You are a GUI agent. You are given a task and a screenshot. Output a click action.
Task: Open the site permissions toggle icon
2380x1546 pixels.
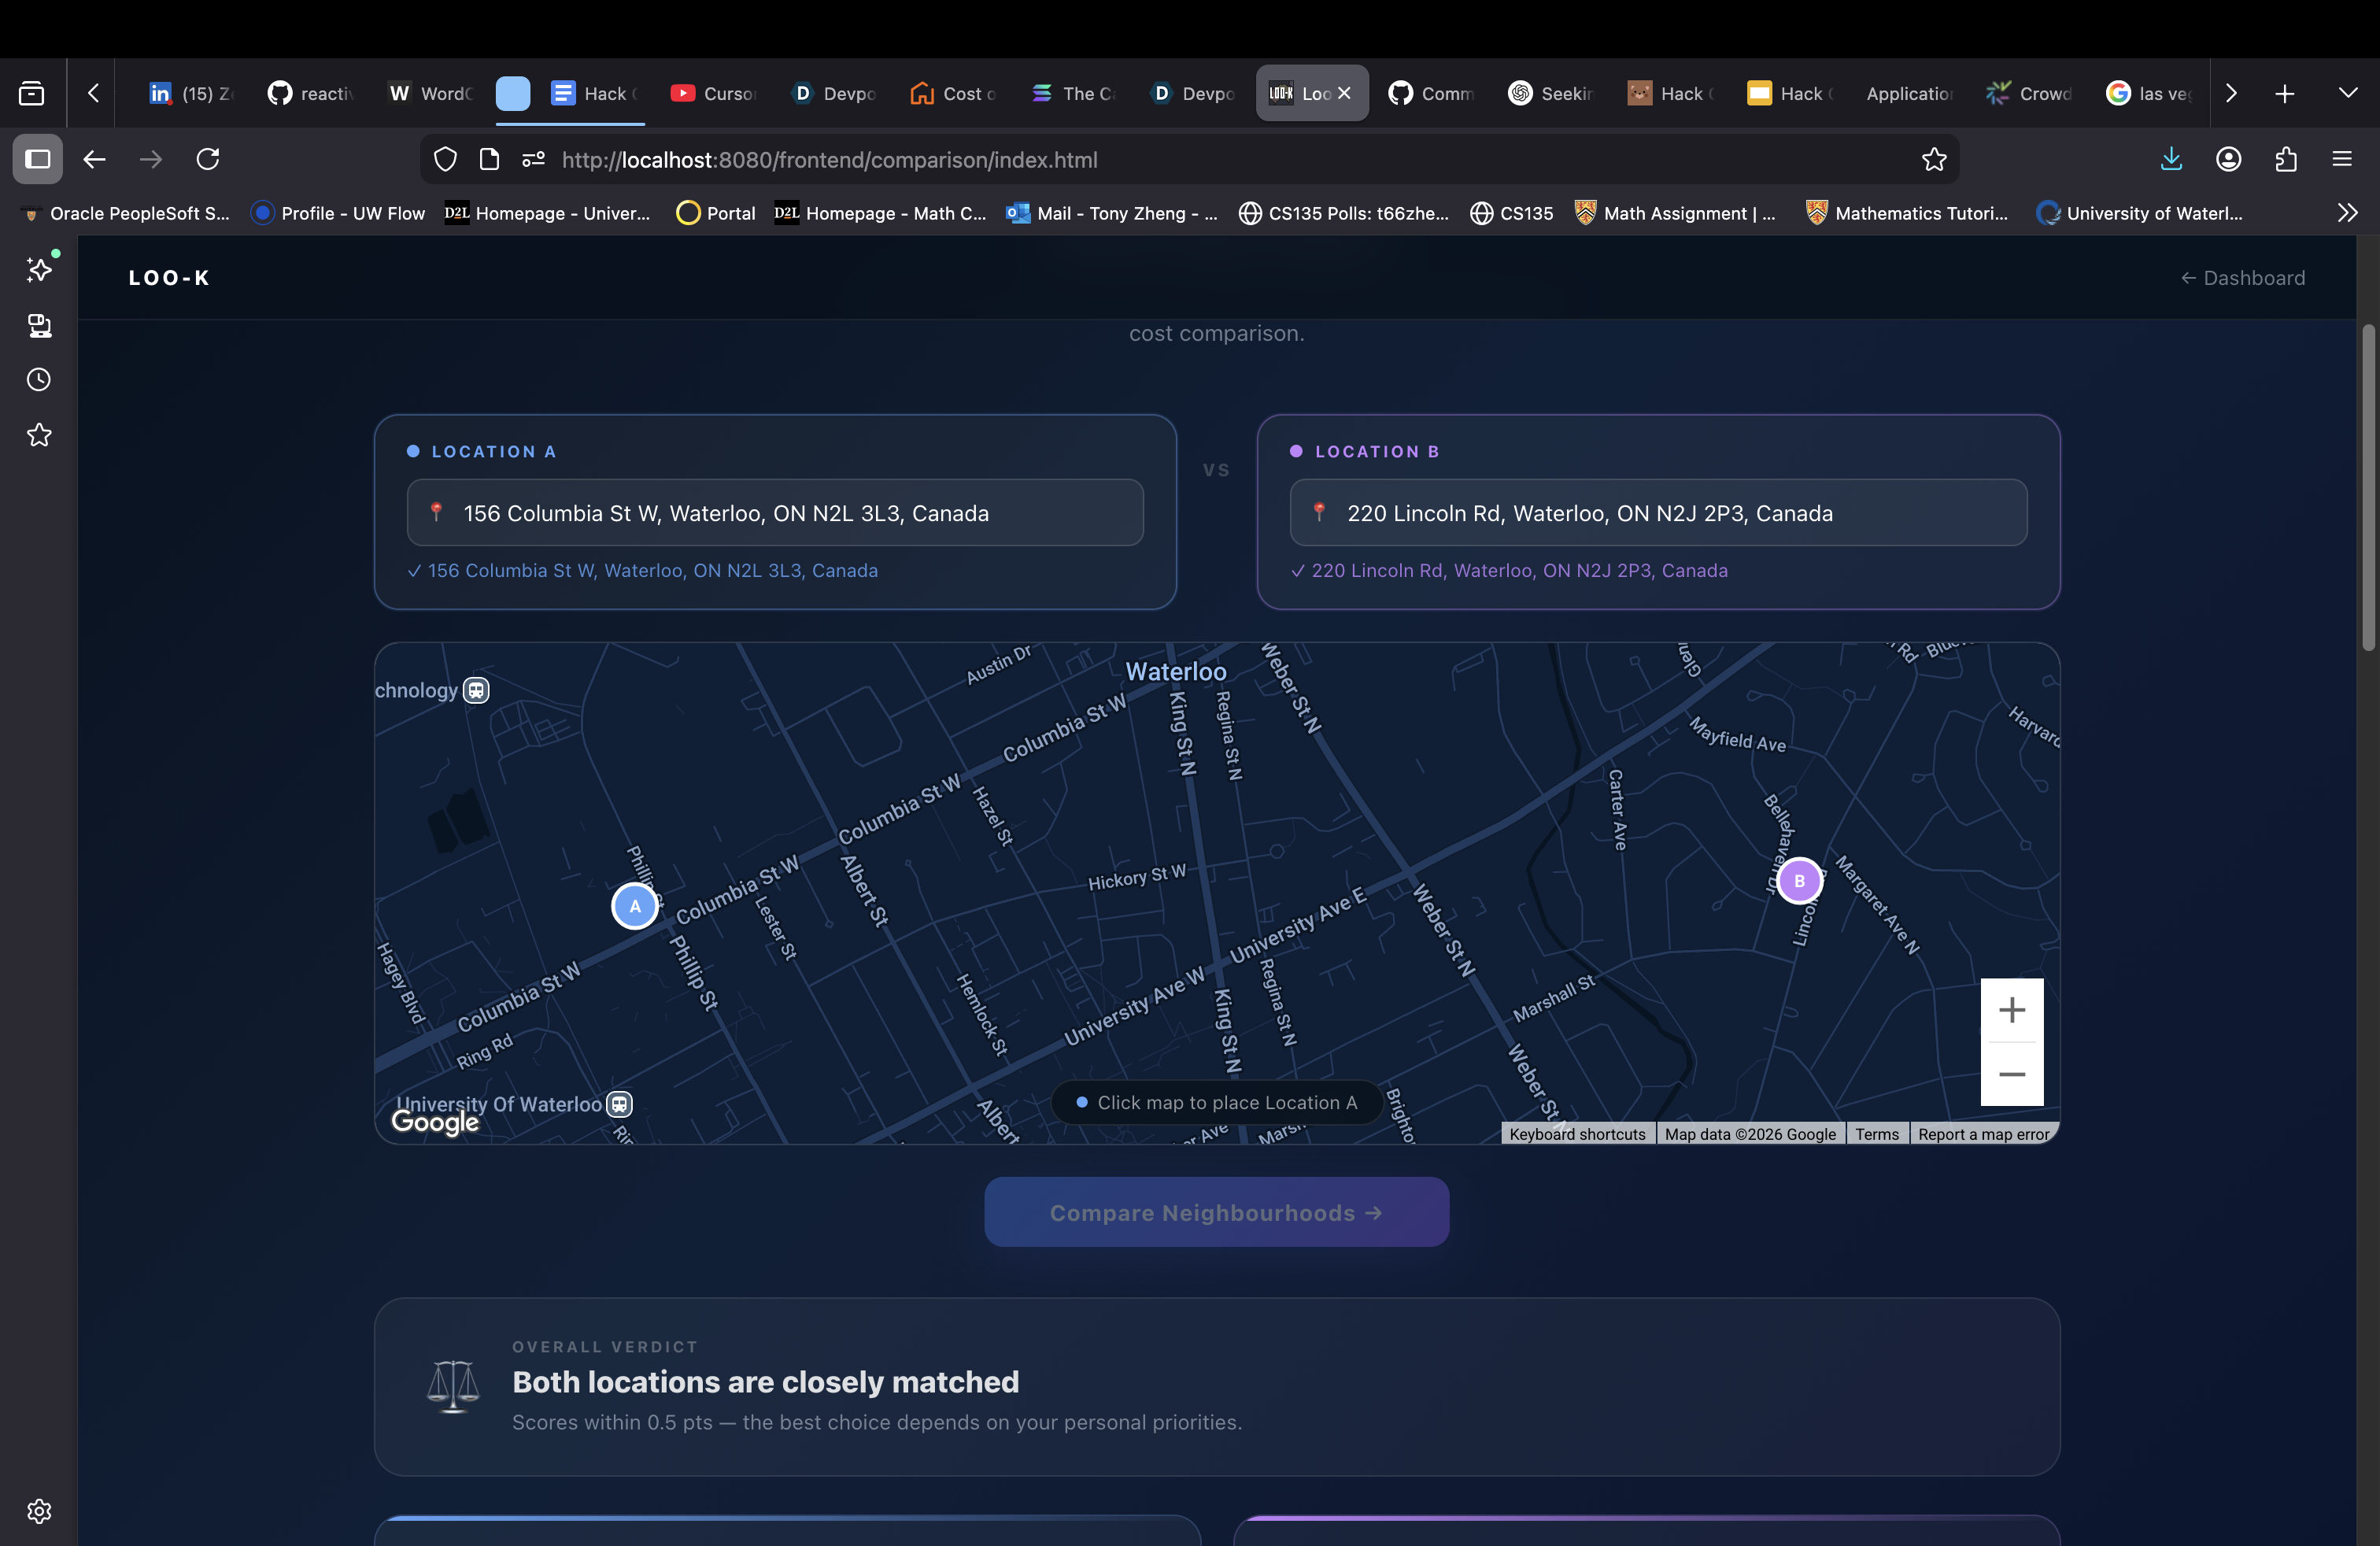click(533, 160)
